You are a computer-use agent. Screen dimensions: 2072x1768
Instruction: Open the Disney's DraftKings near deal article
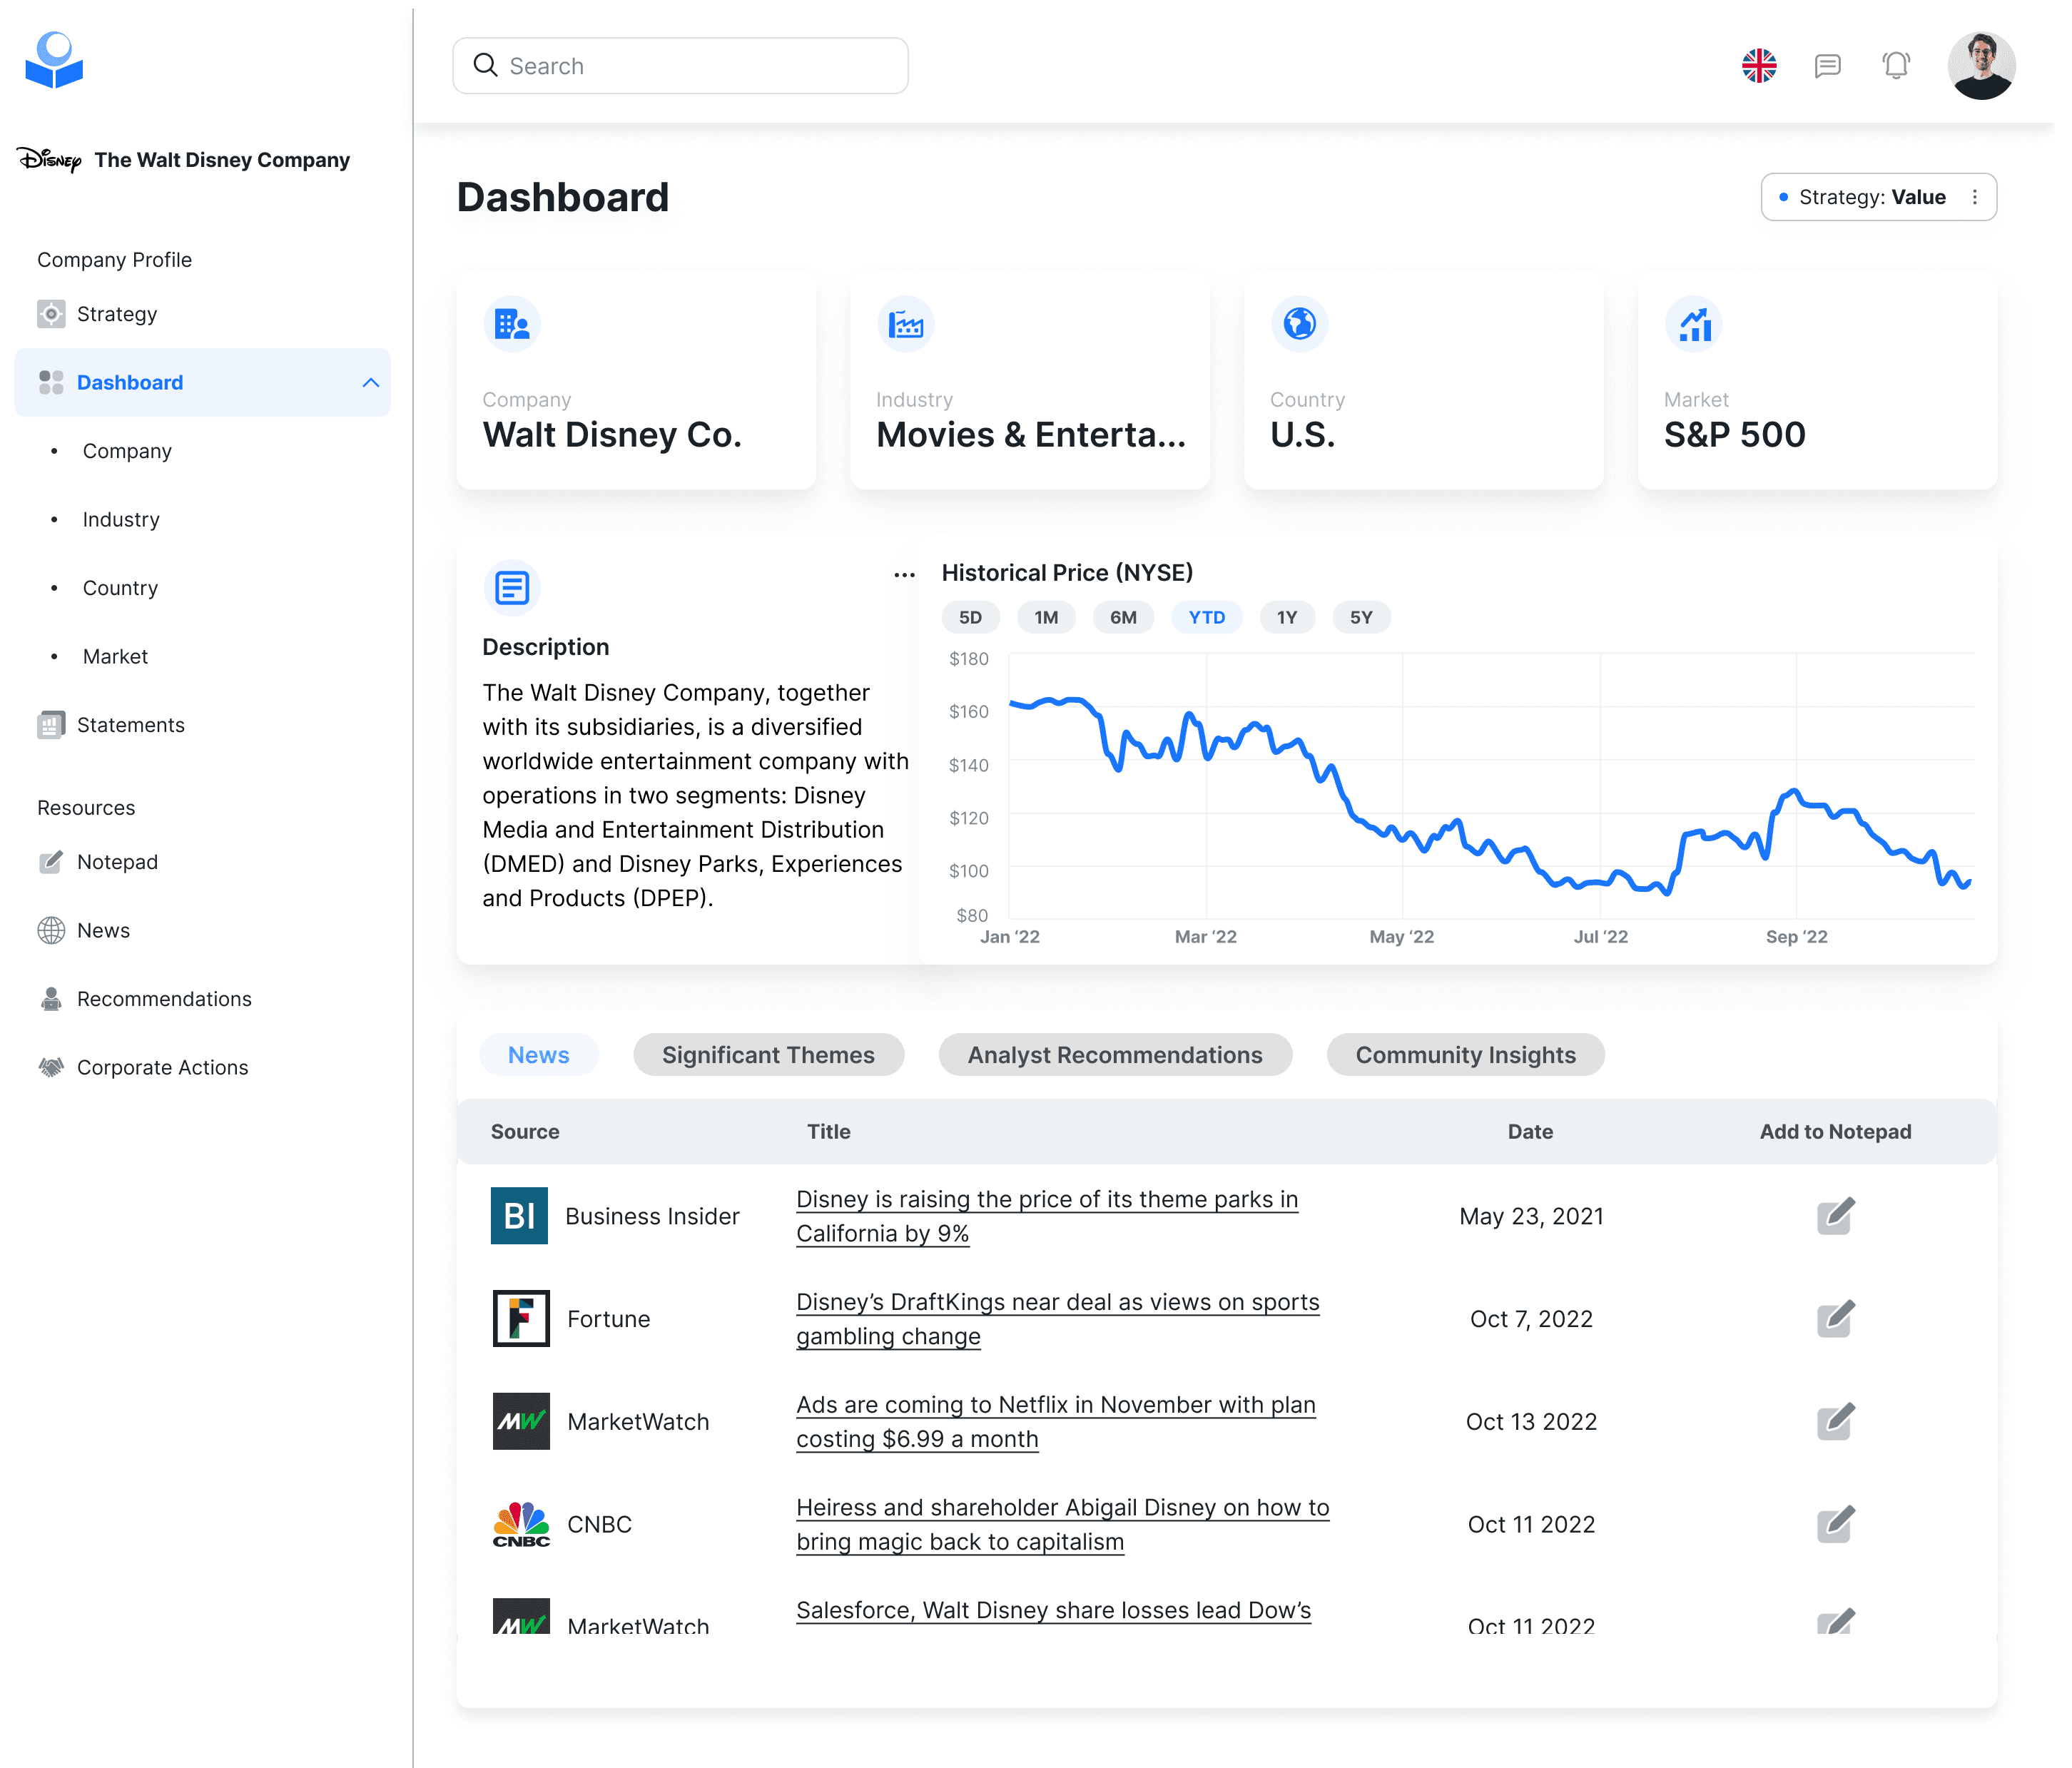tap(1057, 1319)
